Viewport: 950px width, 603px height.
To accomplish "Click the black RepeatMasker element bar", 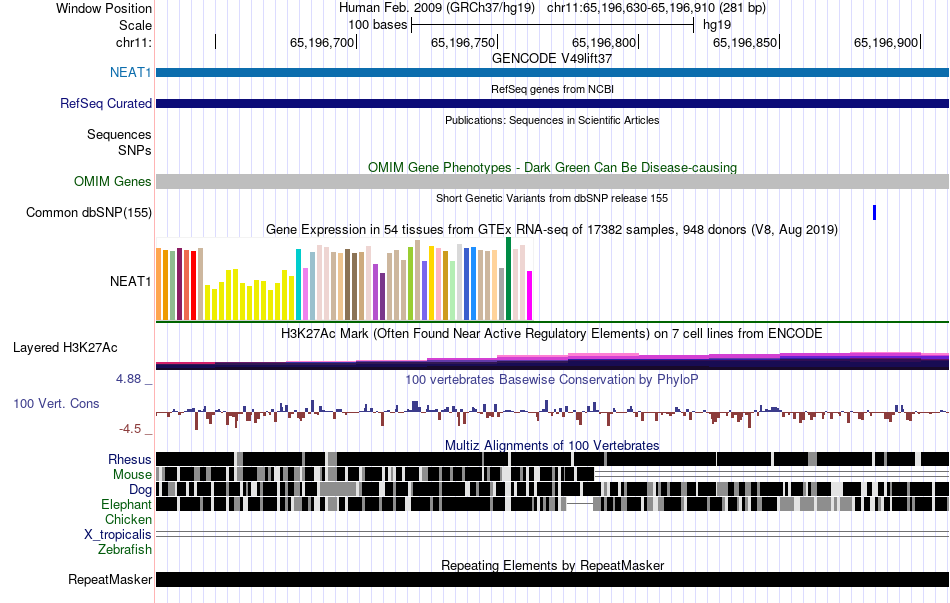I will coord(553,579).
